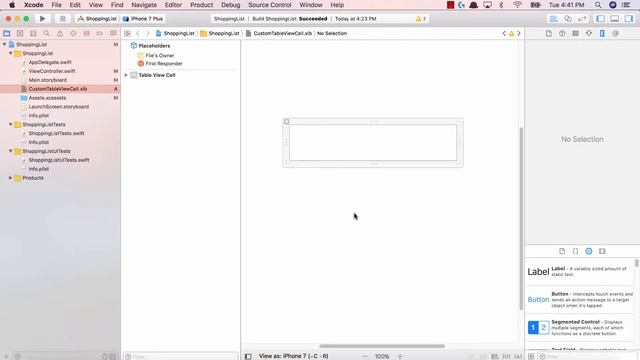Open Spotlight search in menu bar
640x360 pixels.
[x=598, y=5]
